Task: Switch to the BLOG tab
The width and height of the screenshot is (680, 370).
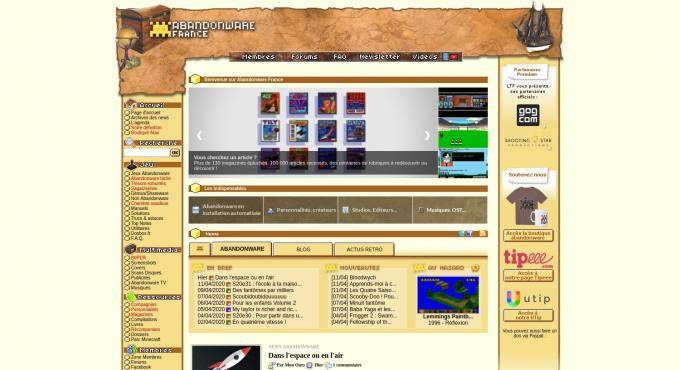Action: (303, 249)
